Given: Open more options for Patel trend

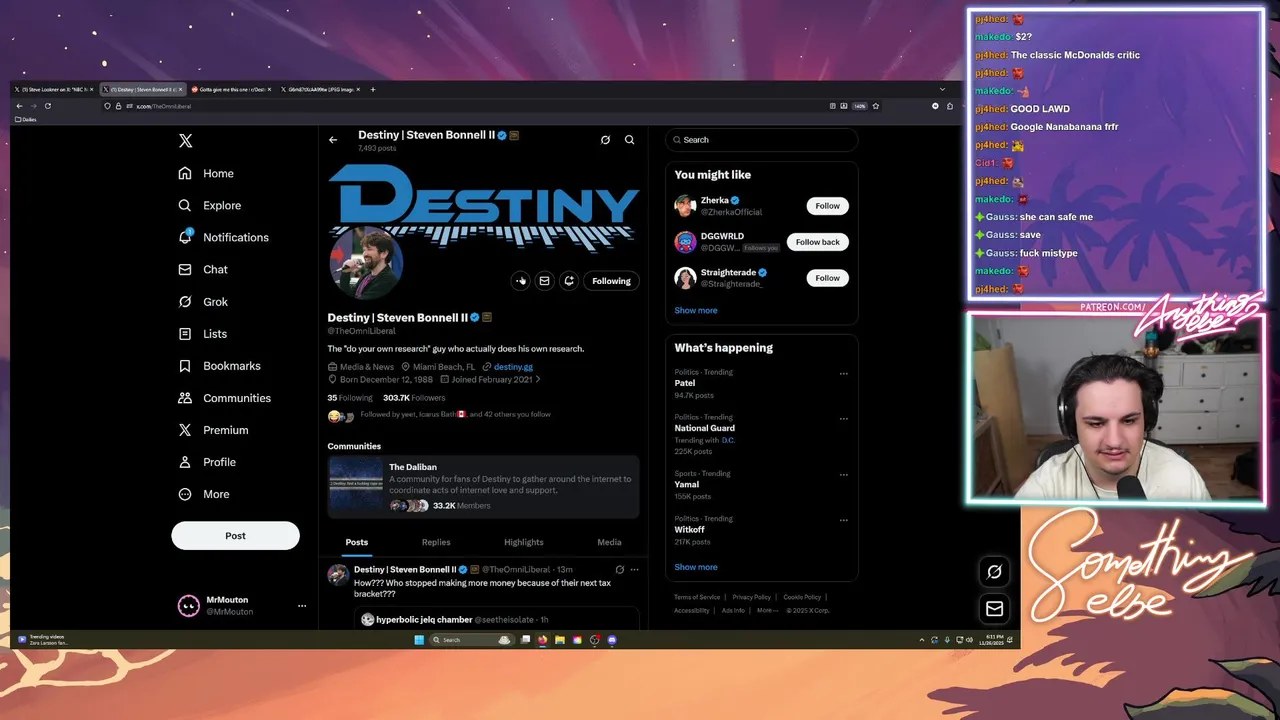Looking at the screenshot, I should [x=843, y=374].
